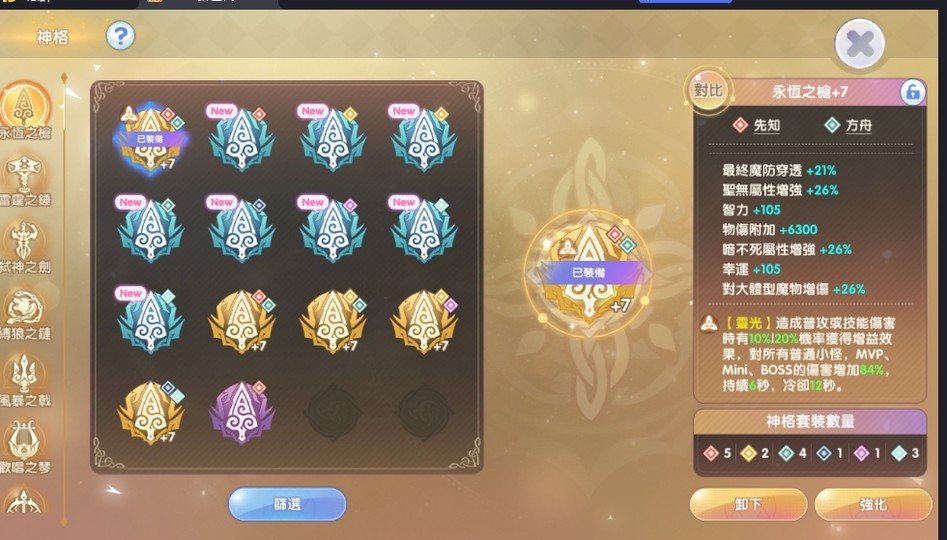Image resolution: width=947 pixels, height=540 pixels.
Task: Close the divinity panel with X
Action: [x=859, y=44]
